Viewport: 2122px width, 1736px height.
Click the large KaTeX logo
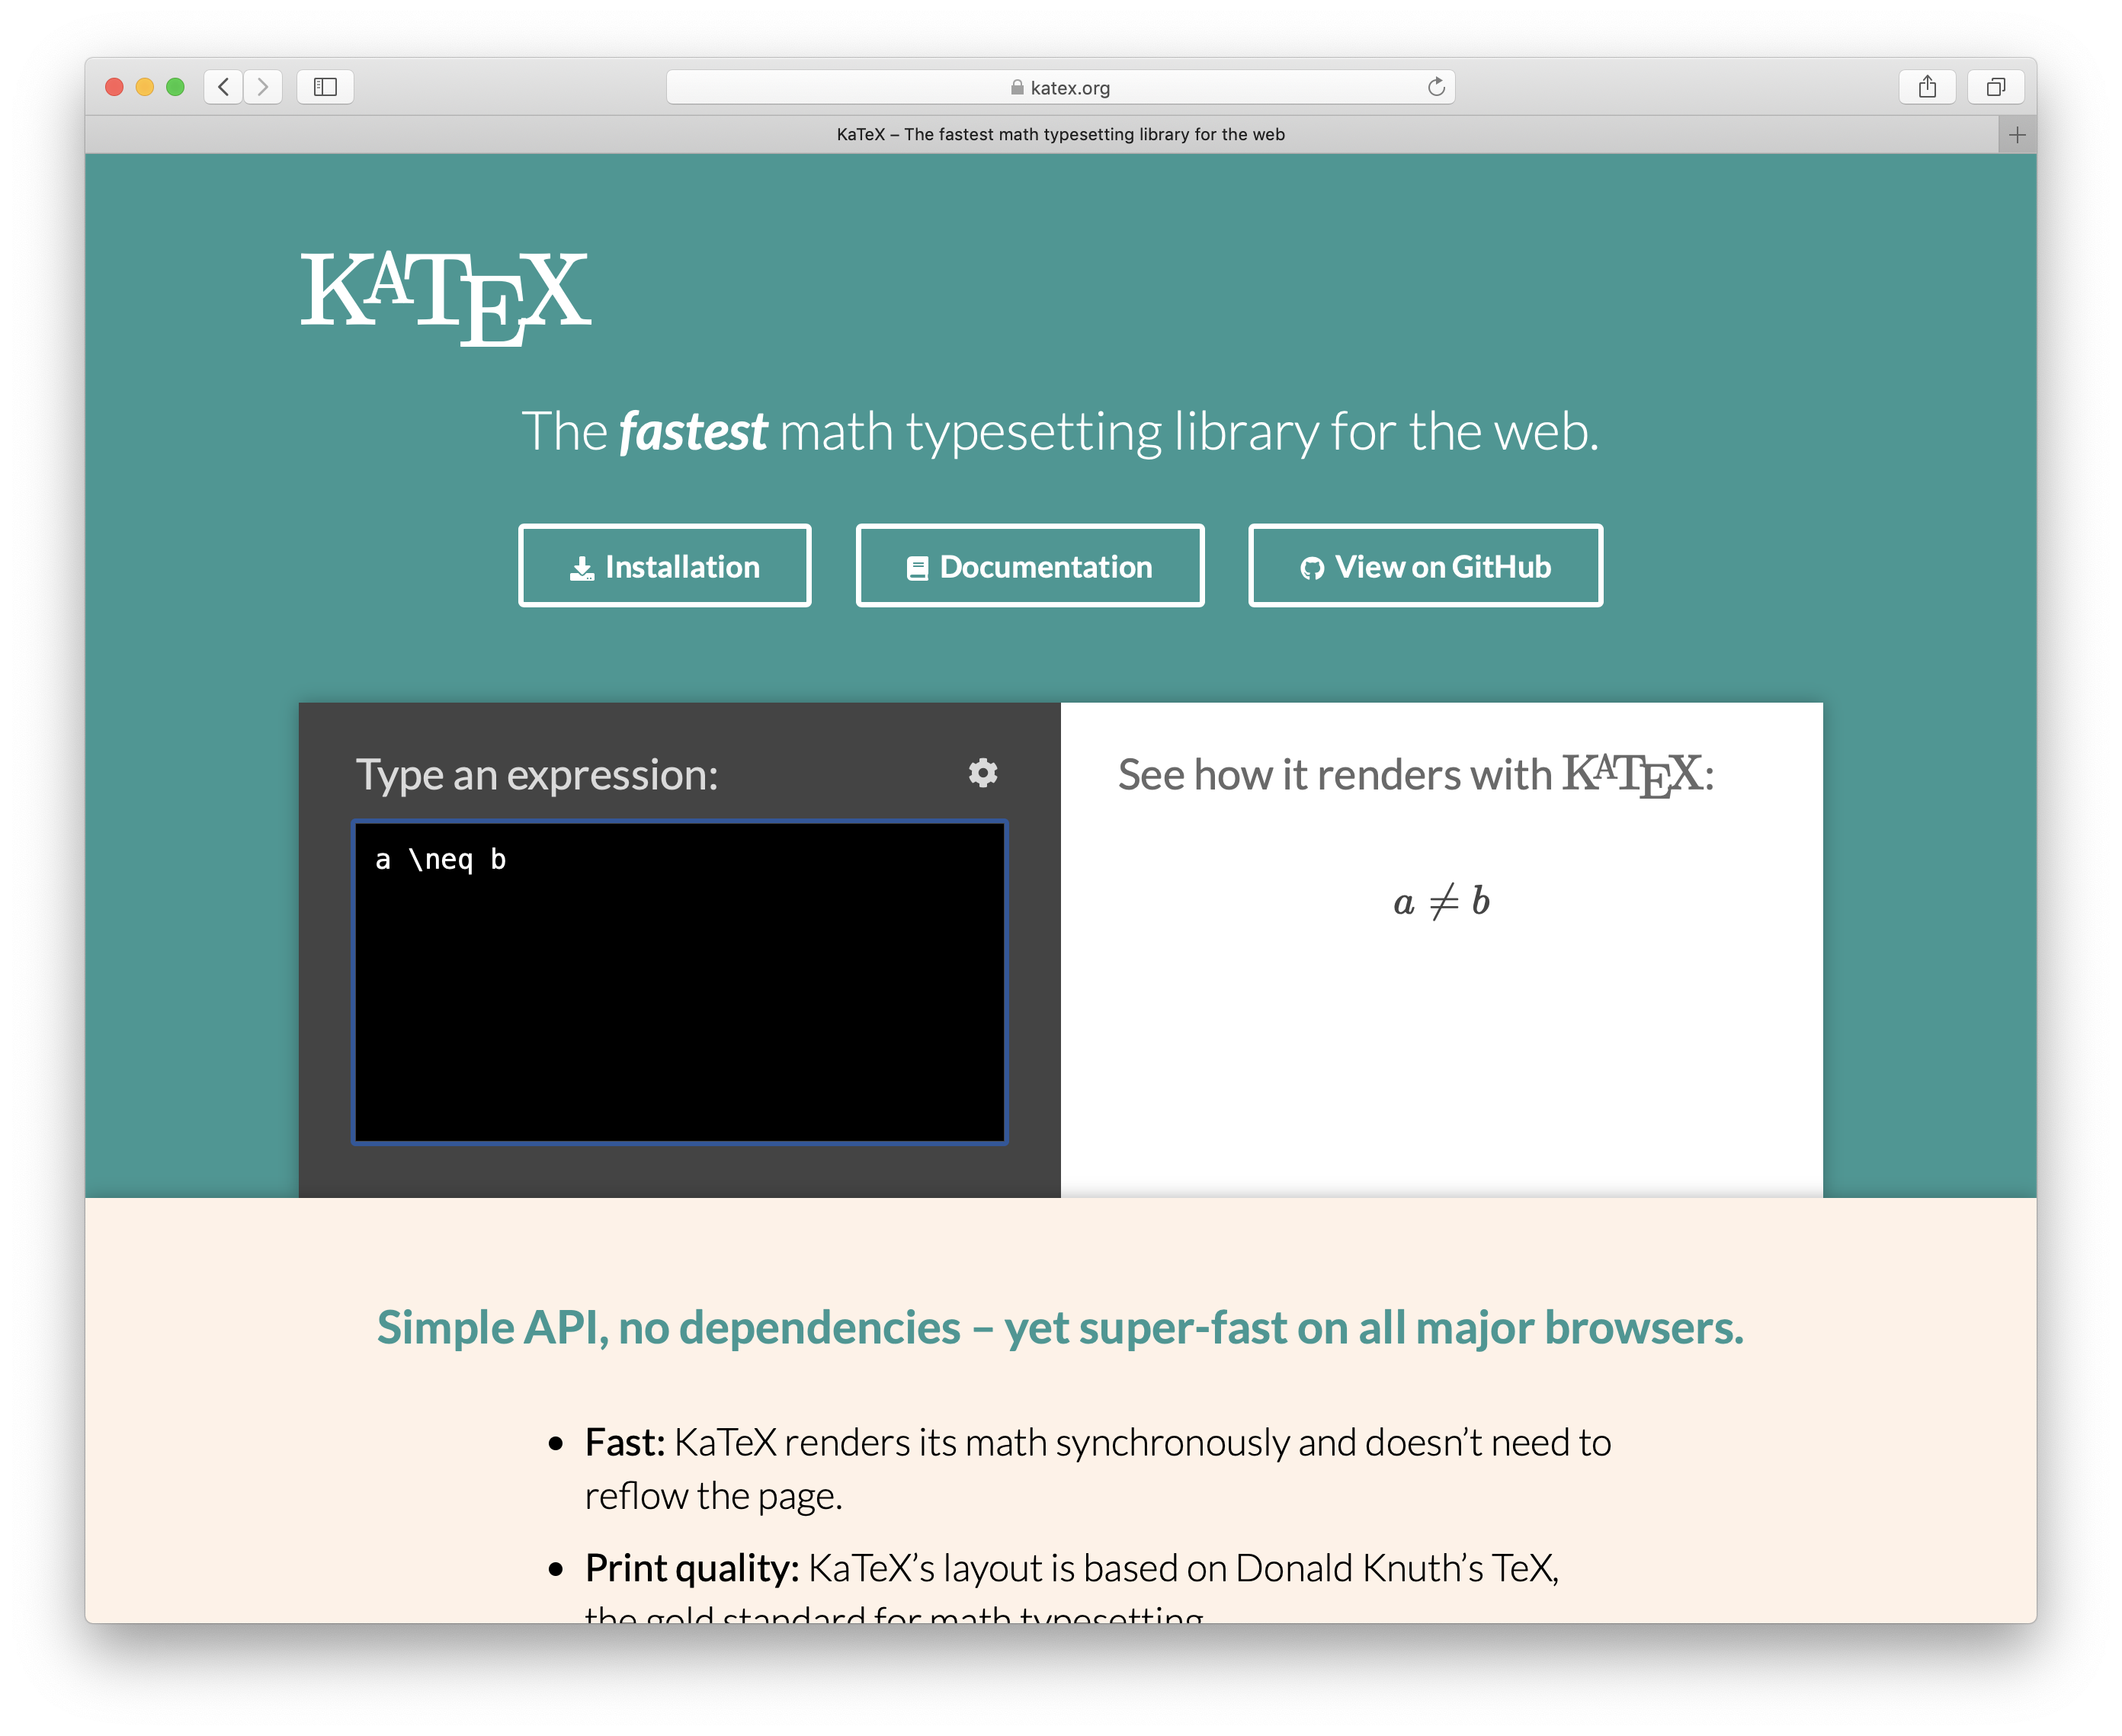(x=446, y=297)
